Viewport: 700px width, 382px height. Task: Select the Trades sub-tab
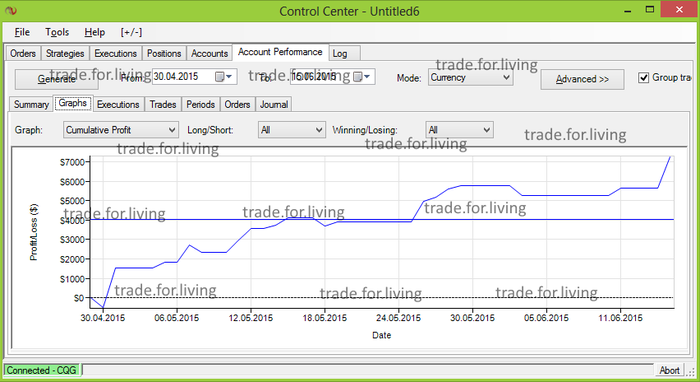coord(162,104)
